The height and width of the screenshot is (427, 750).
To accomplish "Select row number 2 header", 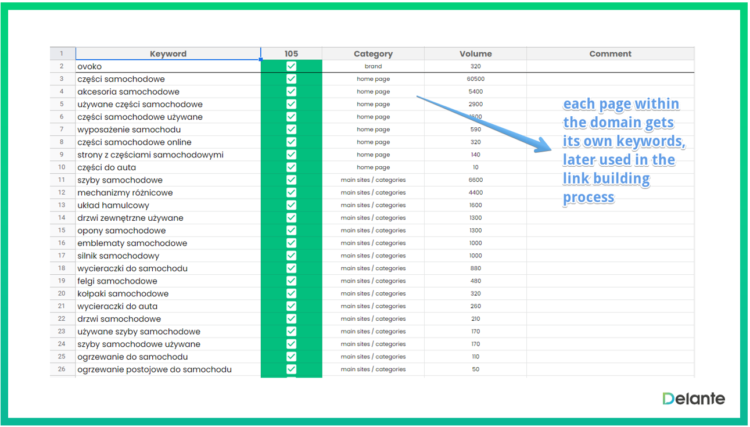I will tap(62, 66).
